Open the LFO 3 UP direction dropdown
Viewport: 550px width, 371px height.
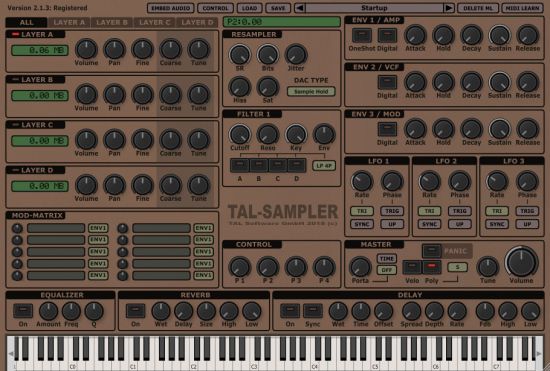[x=527, y=224]
